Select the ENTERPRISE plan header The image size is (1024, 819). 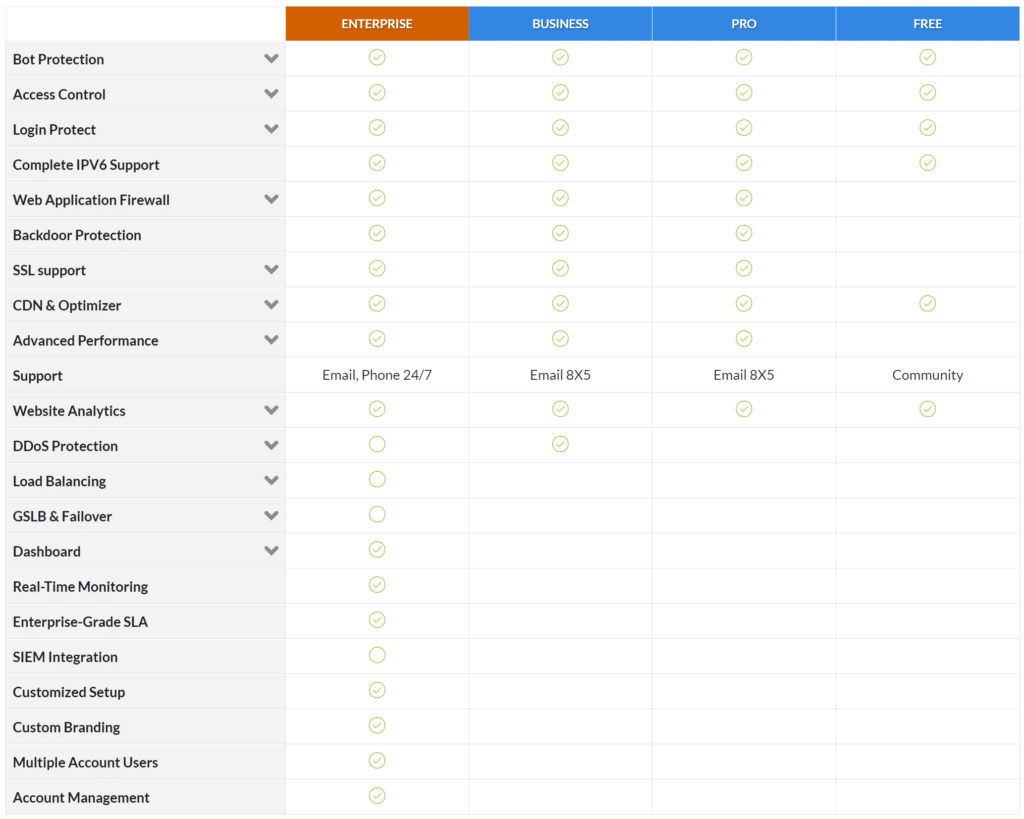(377, 23)
